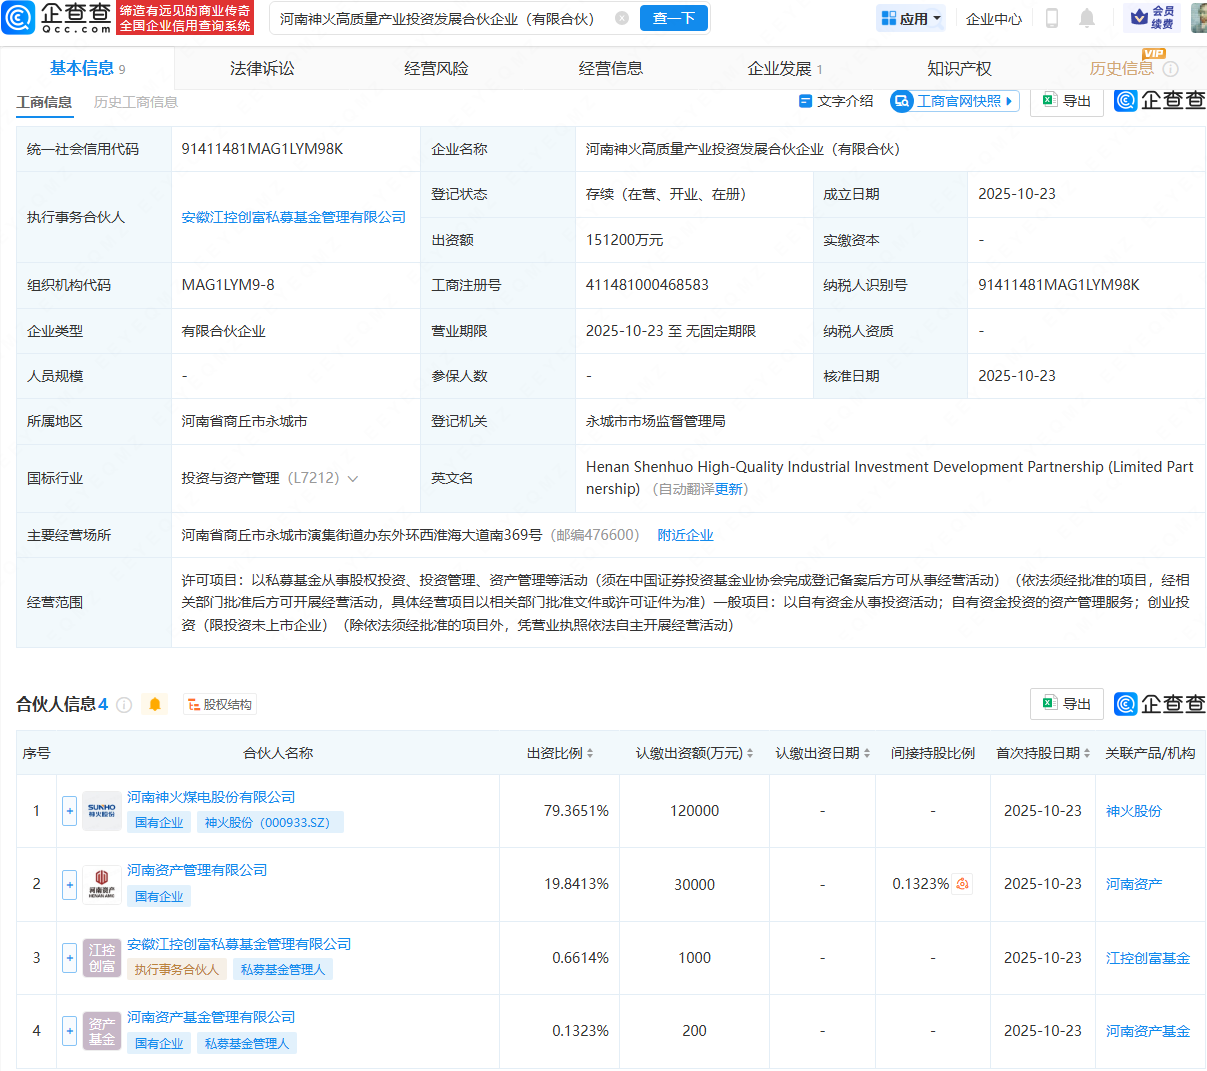Open the 文字介绍 text introduction
The image size is (1207, 1071).
tap(836, 101)
